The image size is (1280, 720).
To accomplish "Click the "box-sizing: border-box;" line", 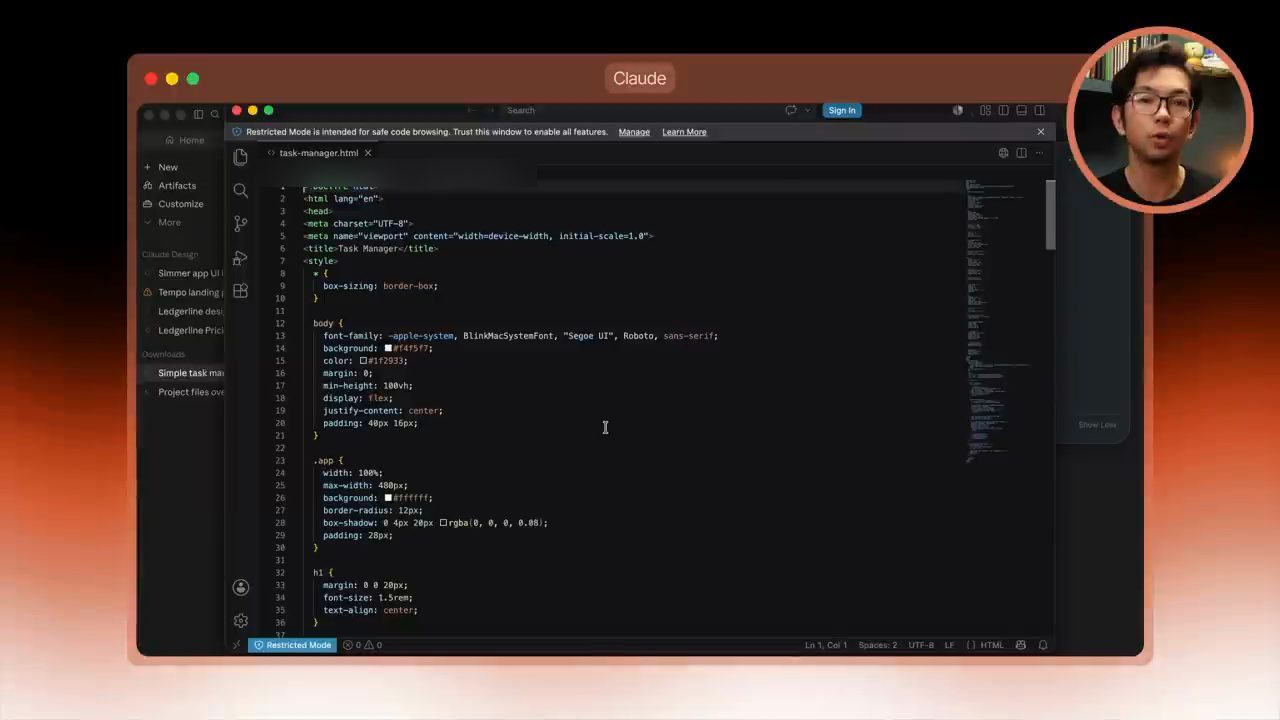I will point(380,286).
